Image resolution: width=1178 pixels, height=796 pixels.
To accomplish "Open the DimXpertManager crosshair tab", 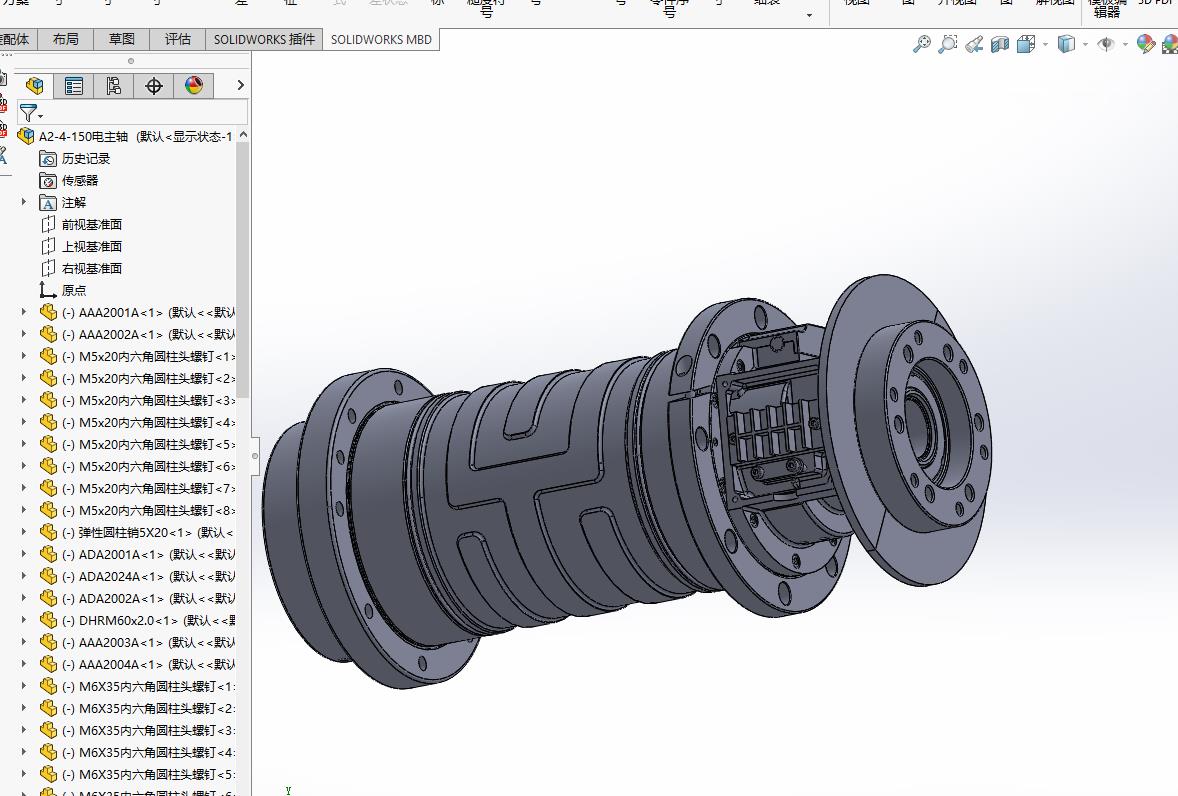I will pyautogui.click(x=153, y=86).
